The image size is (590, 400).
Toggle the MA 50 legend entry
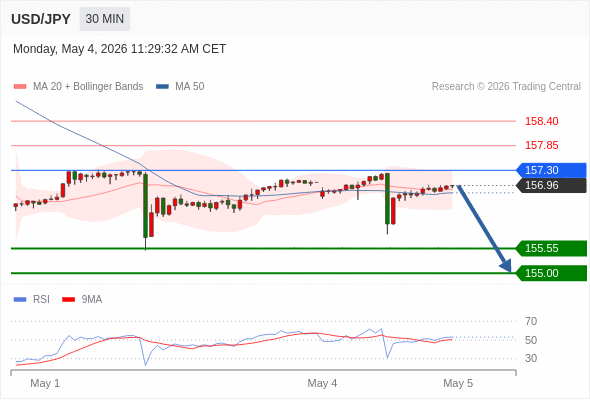[180, 87]
